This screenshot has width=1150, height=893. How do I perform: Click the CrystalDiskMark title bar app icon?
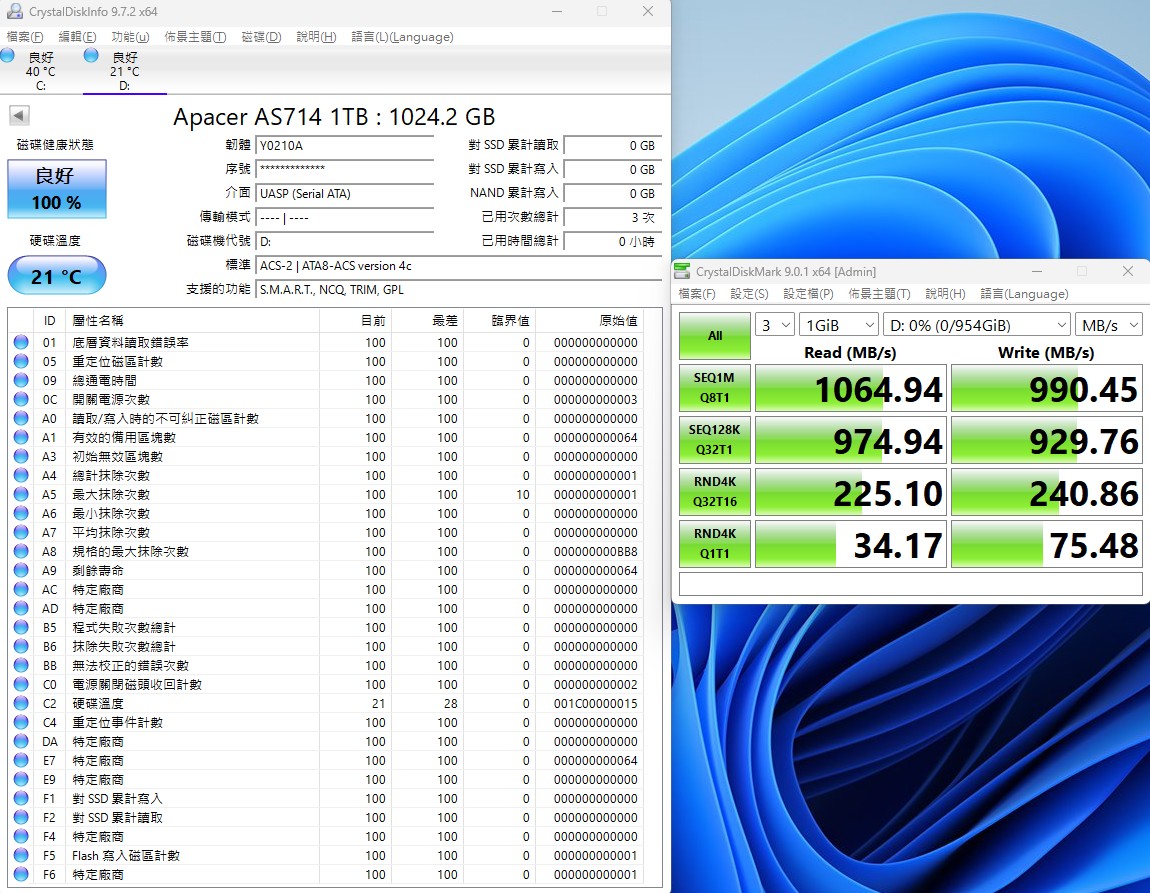[x=682, y=271]
